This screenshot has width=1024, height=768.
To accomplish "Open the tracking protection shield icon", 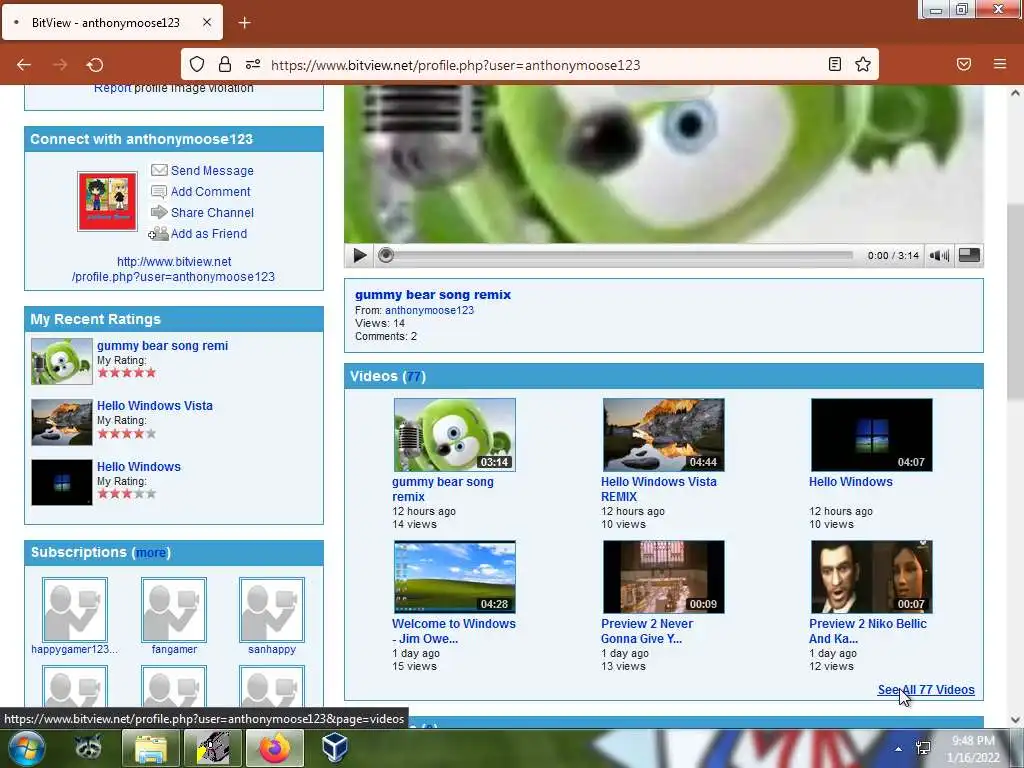I will coord(197,64).
